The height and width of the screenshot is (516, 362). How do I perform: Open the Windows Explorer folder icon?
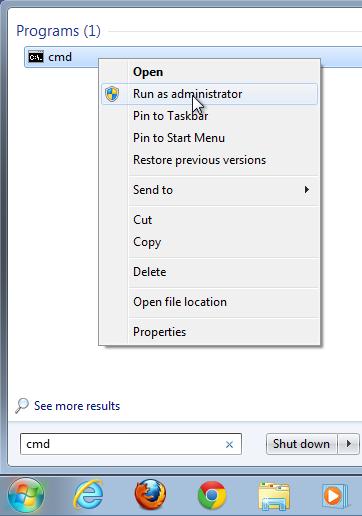[274, 496]
